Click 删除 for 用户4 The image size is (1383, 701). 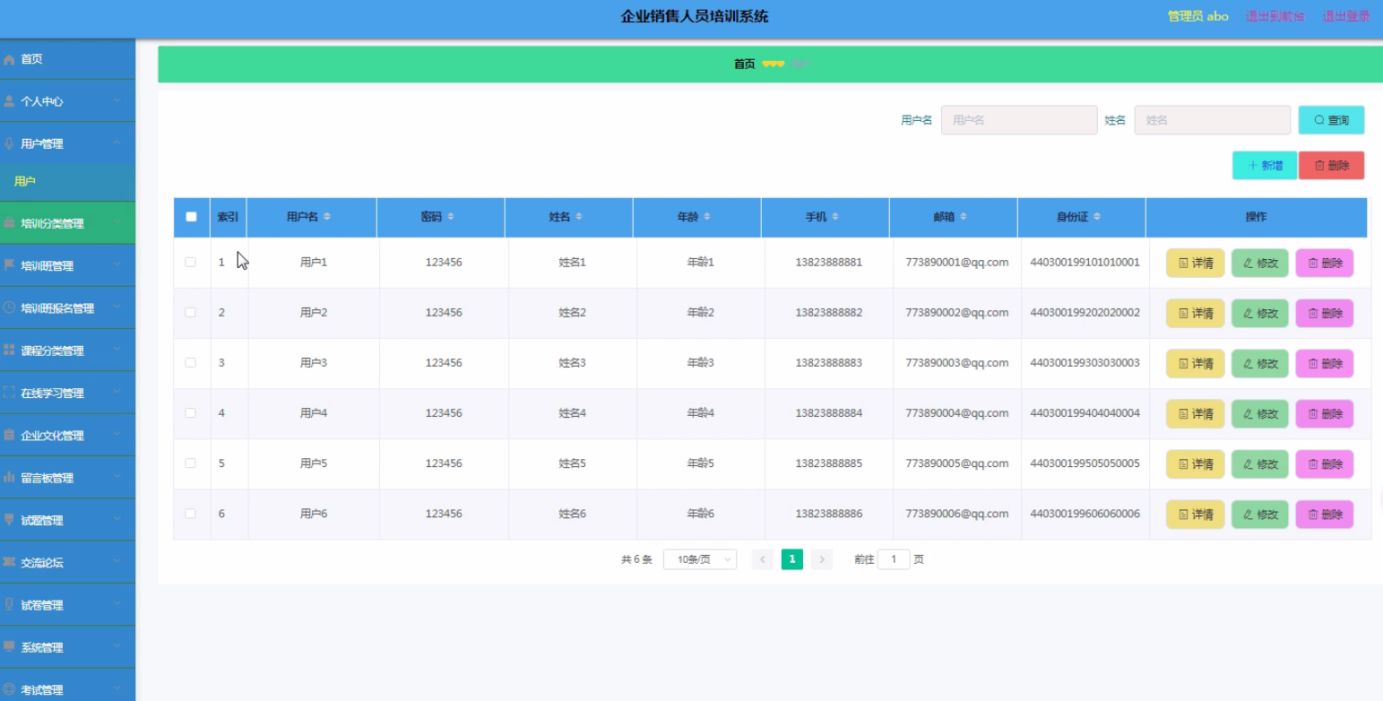pos(1324,414)
